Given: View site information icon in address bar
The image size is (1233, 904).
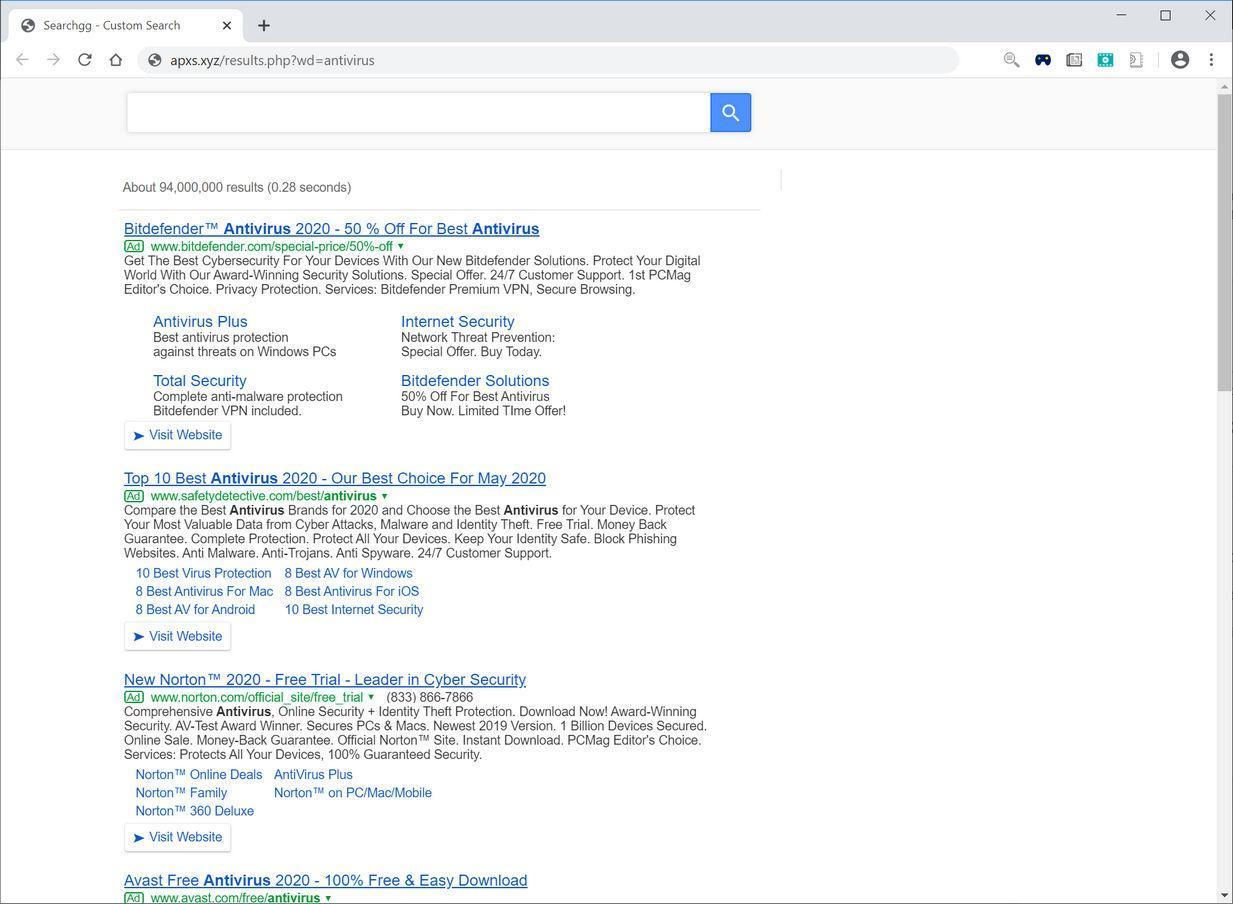Looking at the screenshot, I should click(155, 60).
